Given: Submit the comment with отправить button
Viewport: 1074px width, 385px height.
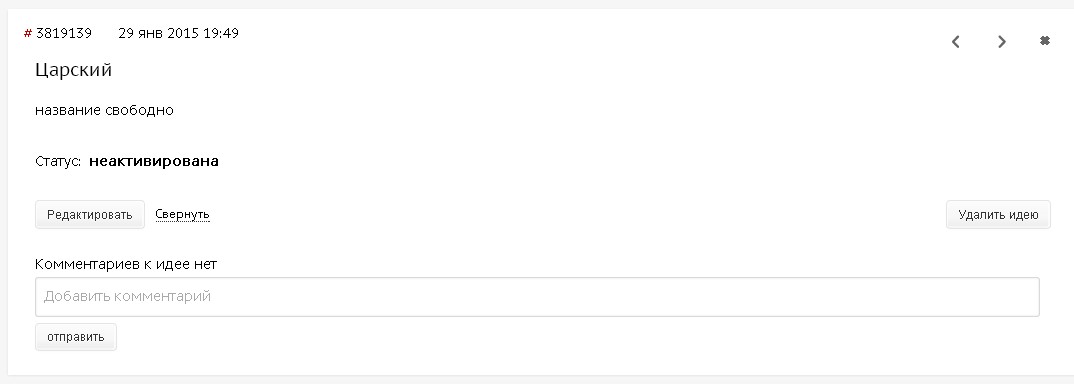Looking at the screenshot, I should click(x=76, y=336).
